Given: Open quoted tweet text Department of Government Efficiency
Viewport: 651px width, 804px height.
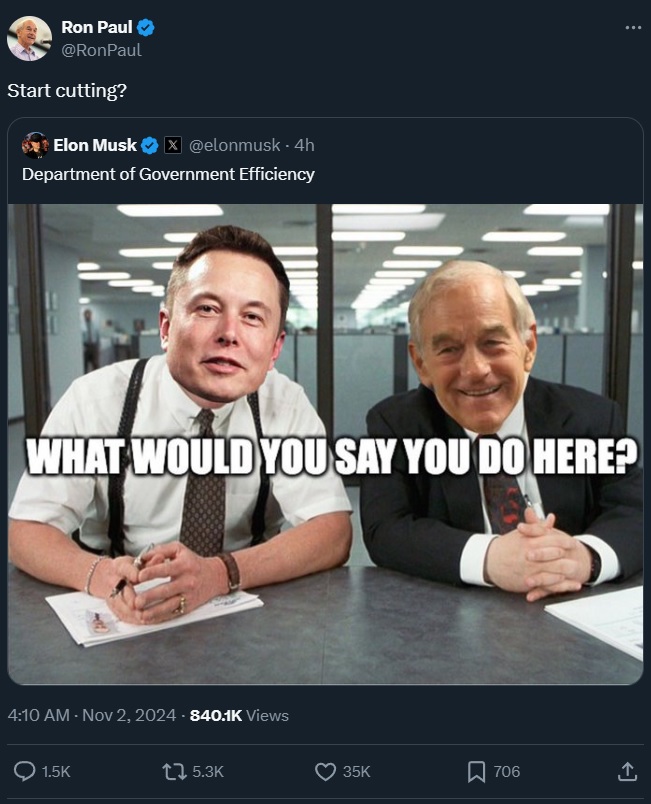Looking at the screenshot, I should (x=168, y=174).
